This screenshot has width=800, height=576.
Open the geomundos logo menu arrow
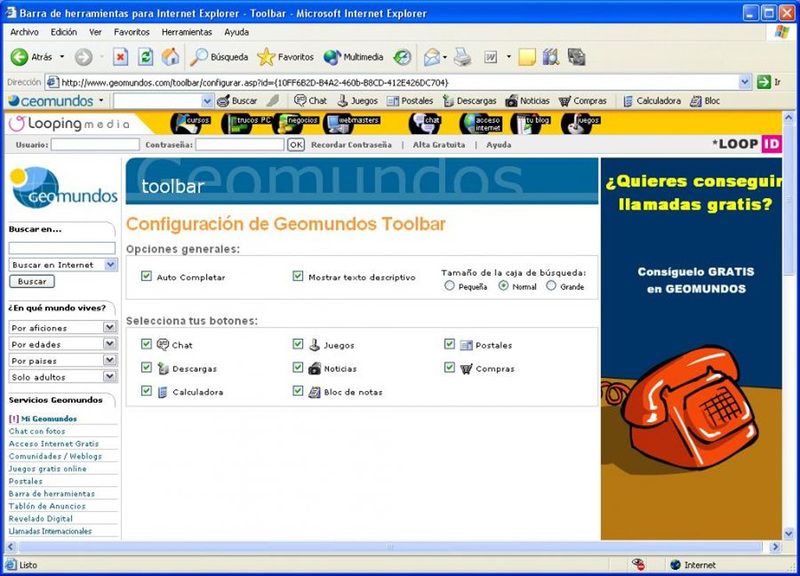tap(101, 101)
